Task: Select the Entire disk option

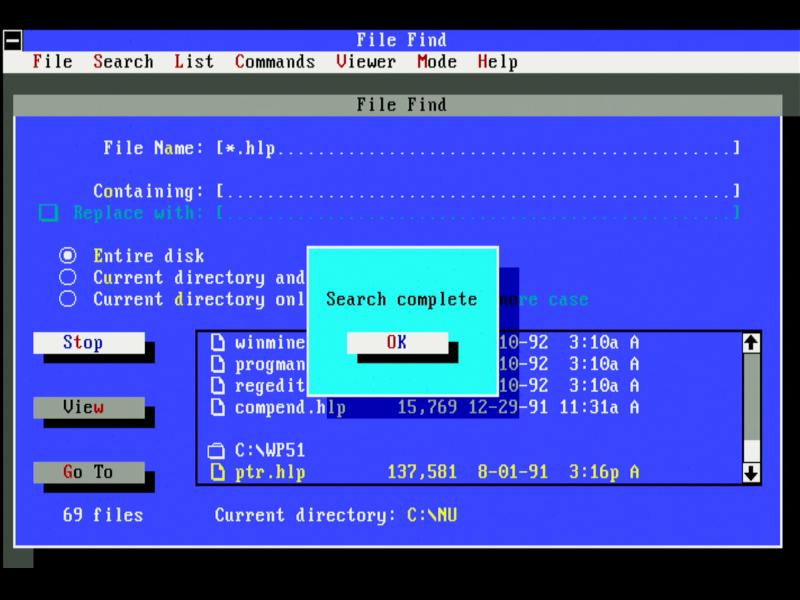Action: [67, 255]
